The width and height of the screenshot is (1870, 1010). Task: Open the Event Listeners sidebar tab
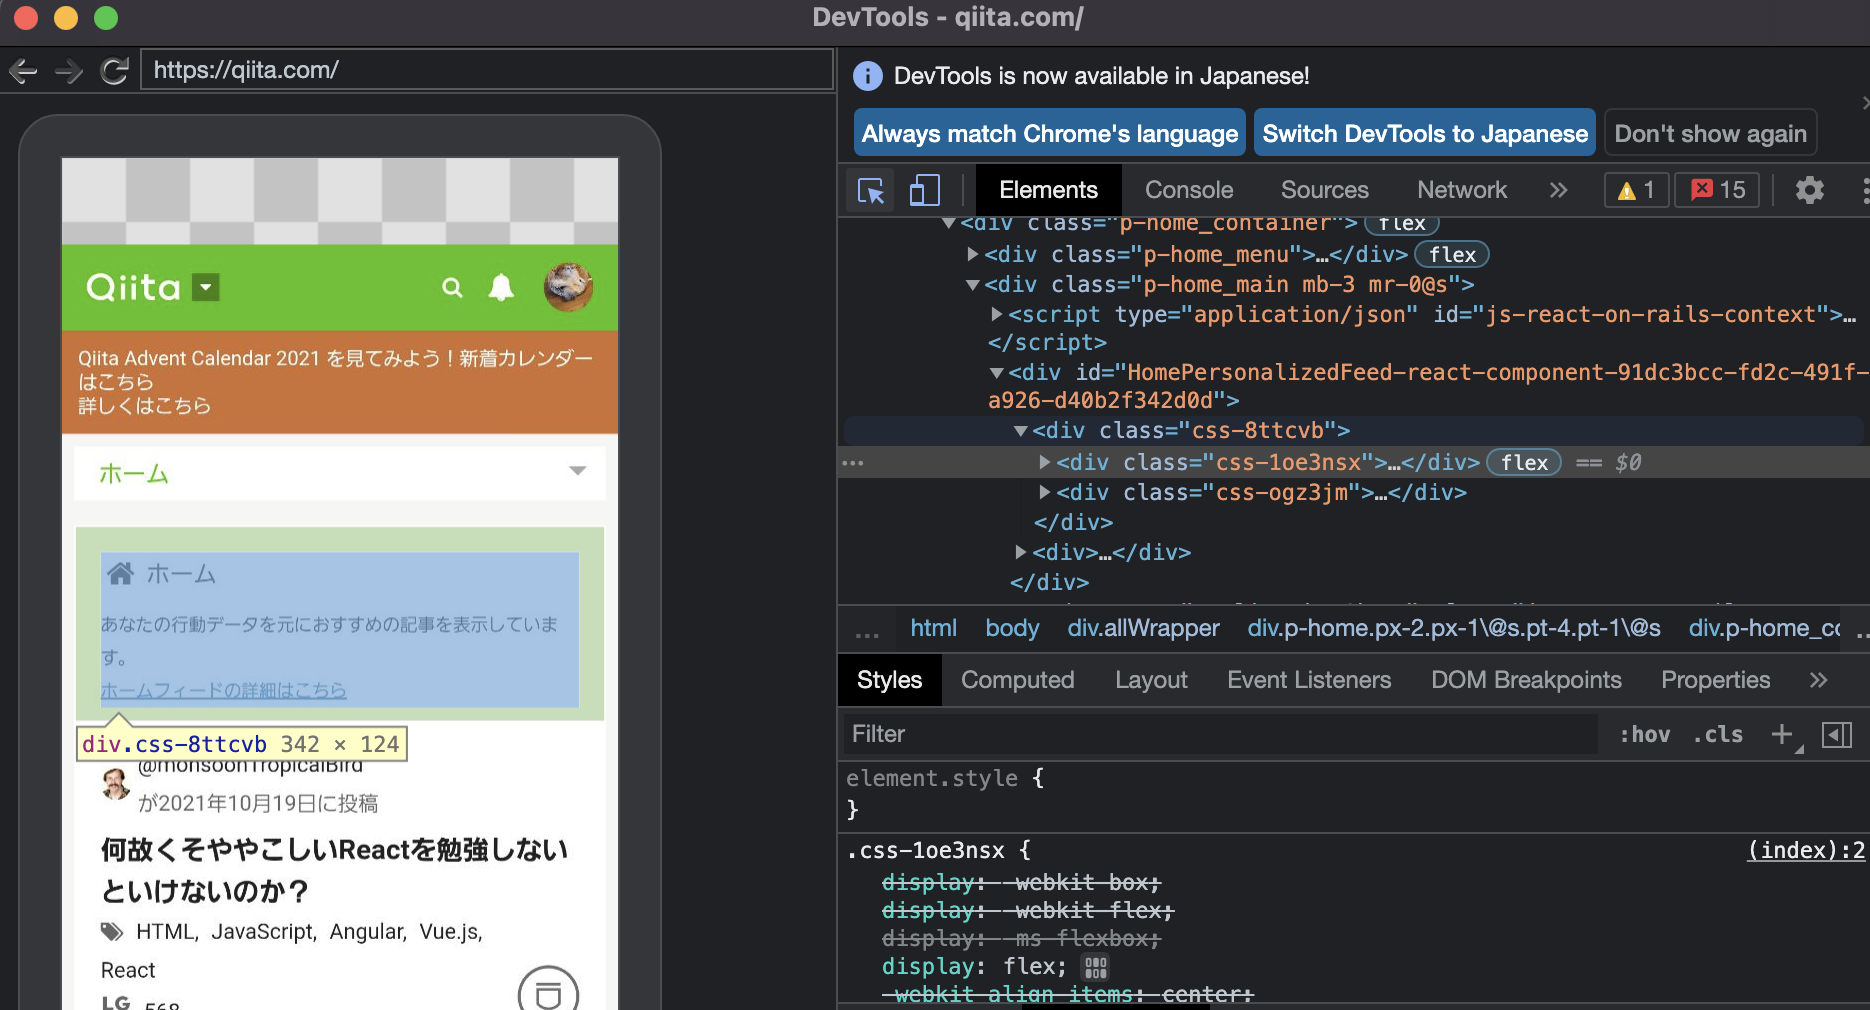point(1309,680)
